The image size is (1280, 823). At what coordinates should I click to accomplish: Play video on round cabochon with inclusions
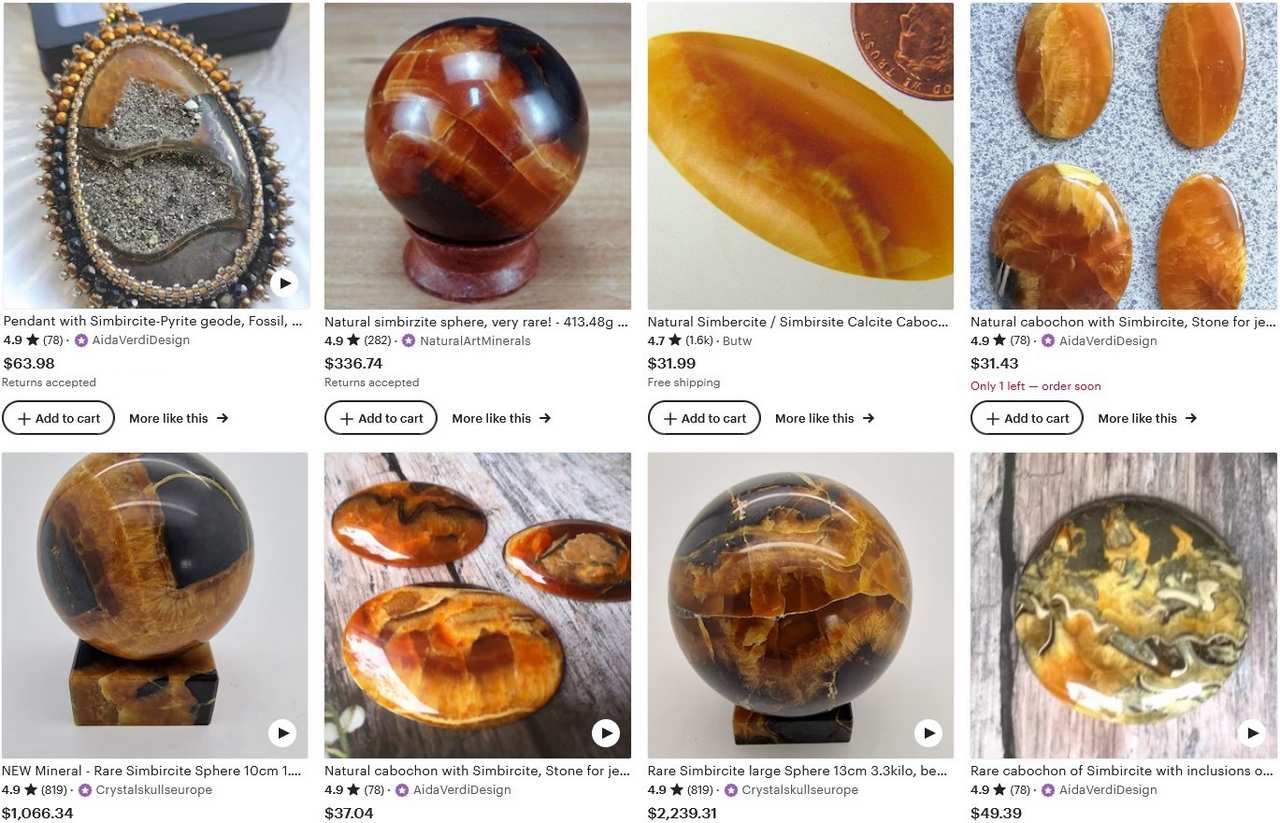coord(1251,733)
